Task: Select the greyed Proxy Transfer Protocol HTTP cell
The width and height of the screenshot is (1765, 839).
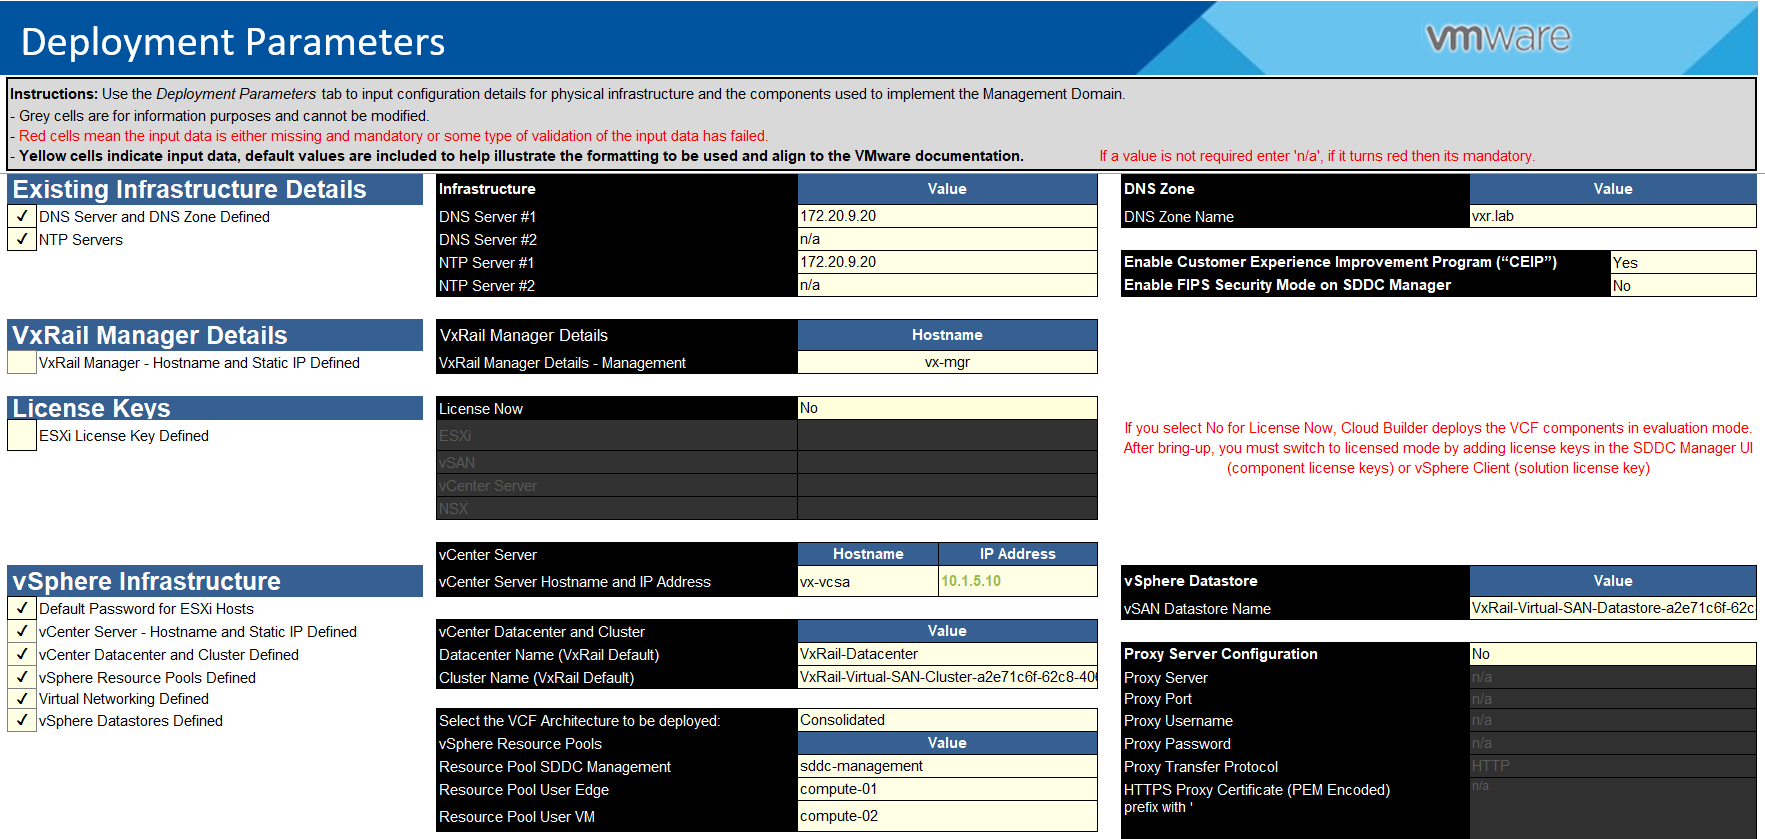Action: point(1613,766)
